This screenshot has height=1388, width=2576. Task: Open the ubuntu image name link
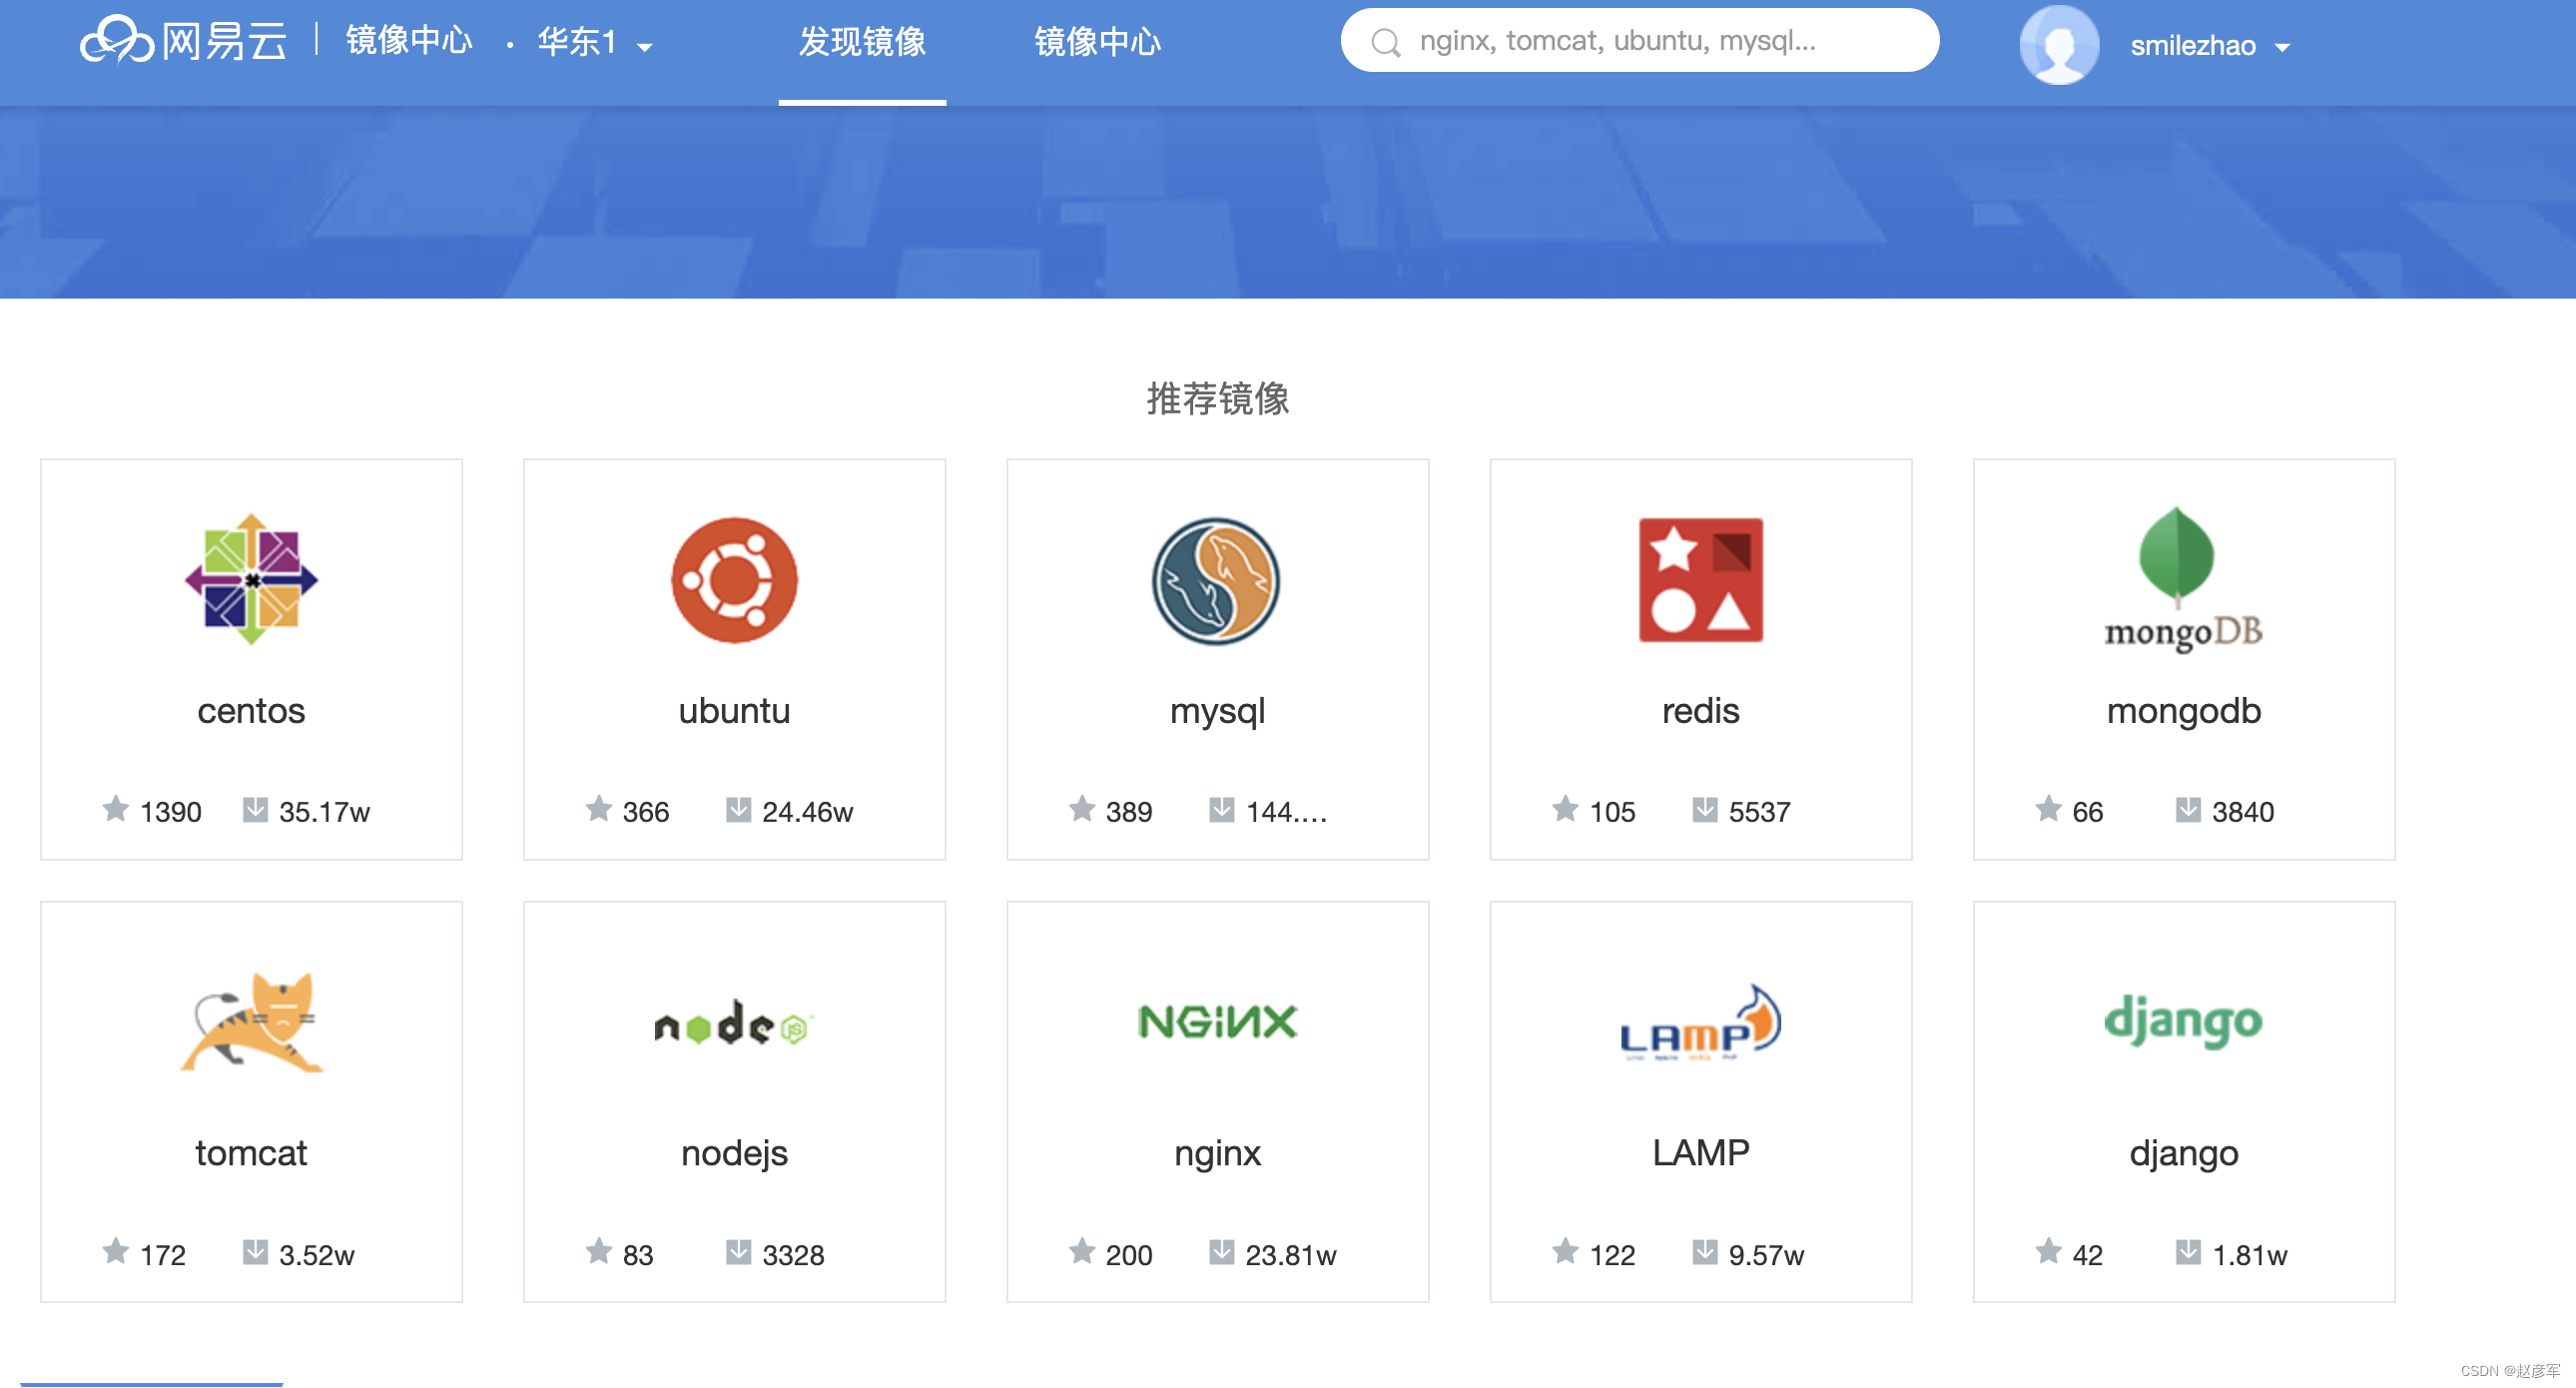point(734,711)
